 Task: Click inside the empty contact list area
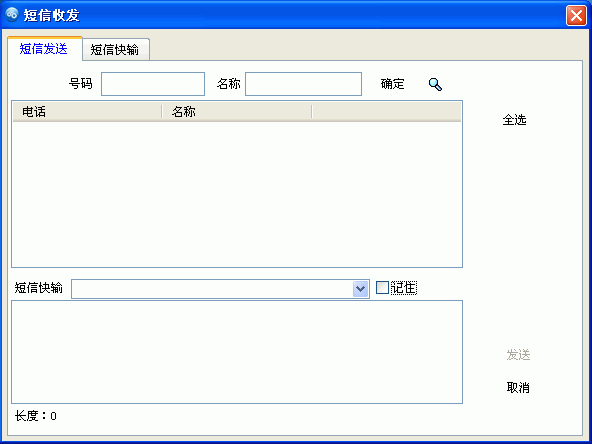[x=237, y=194]
